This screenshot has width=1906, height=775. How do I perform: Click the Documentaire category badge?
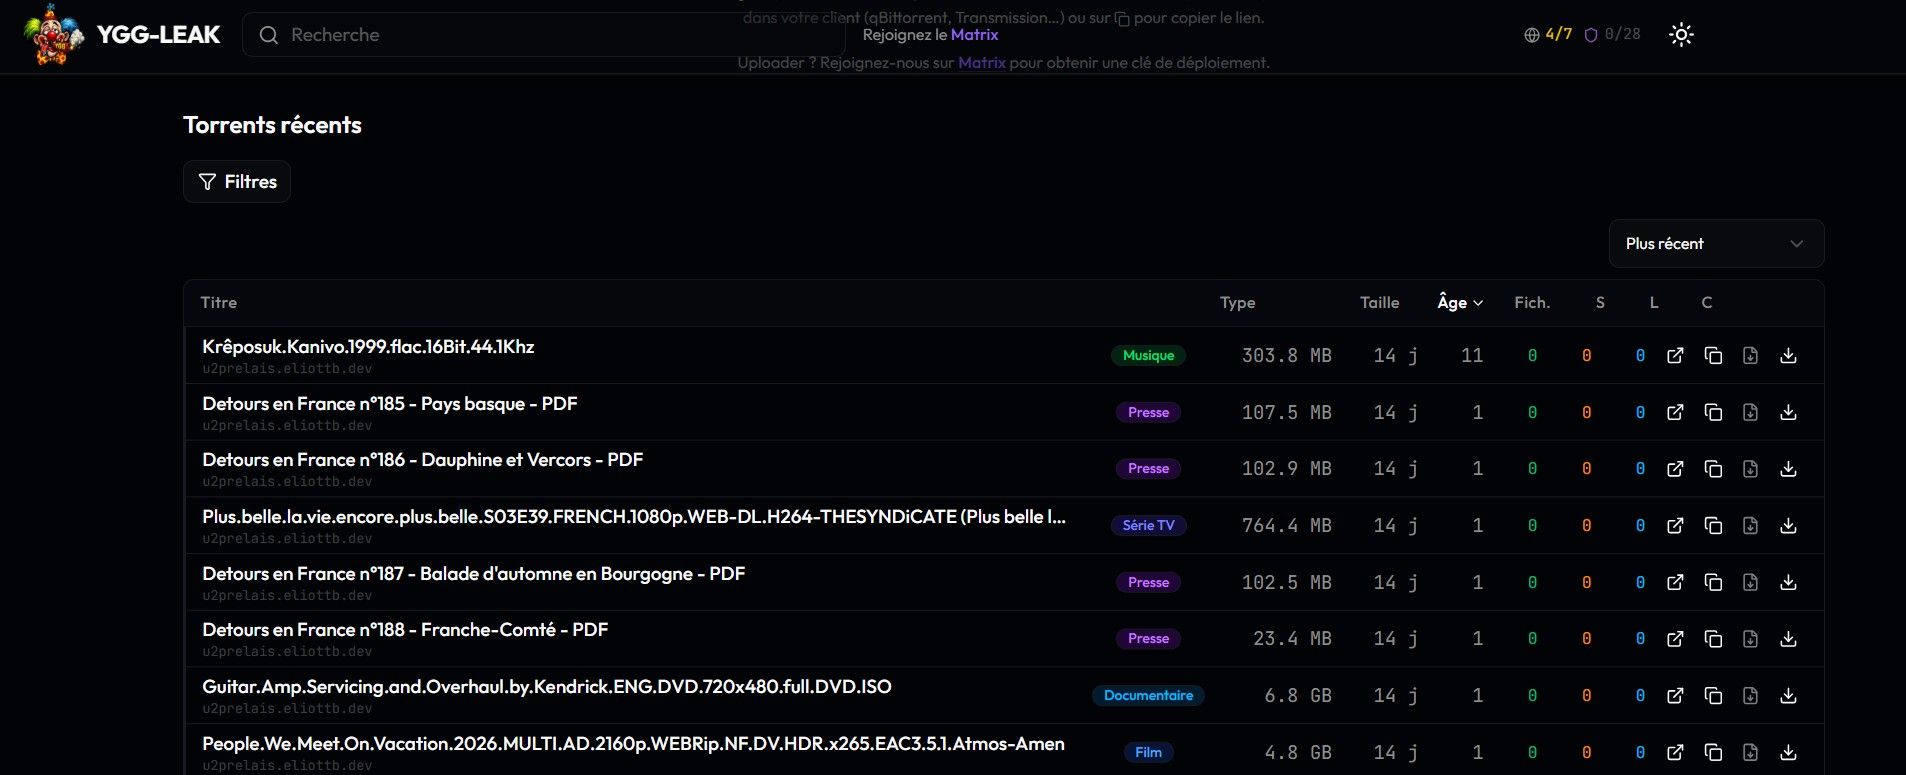click(x=1148, y=696)
